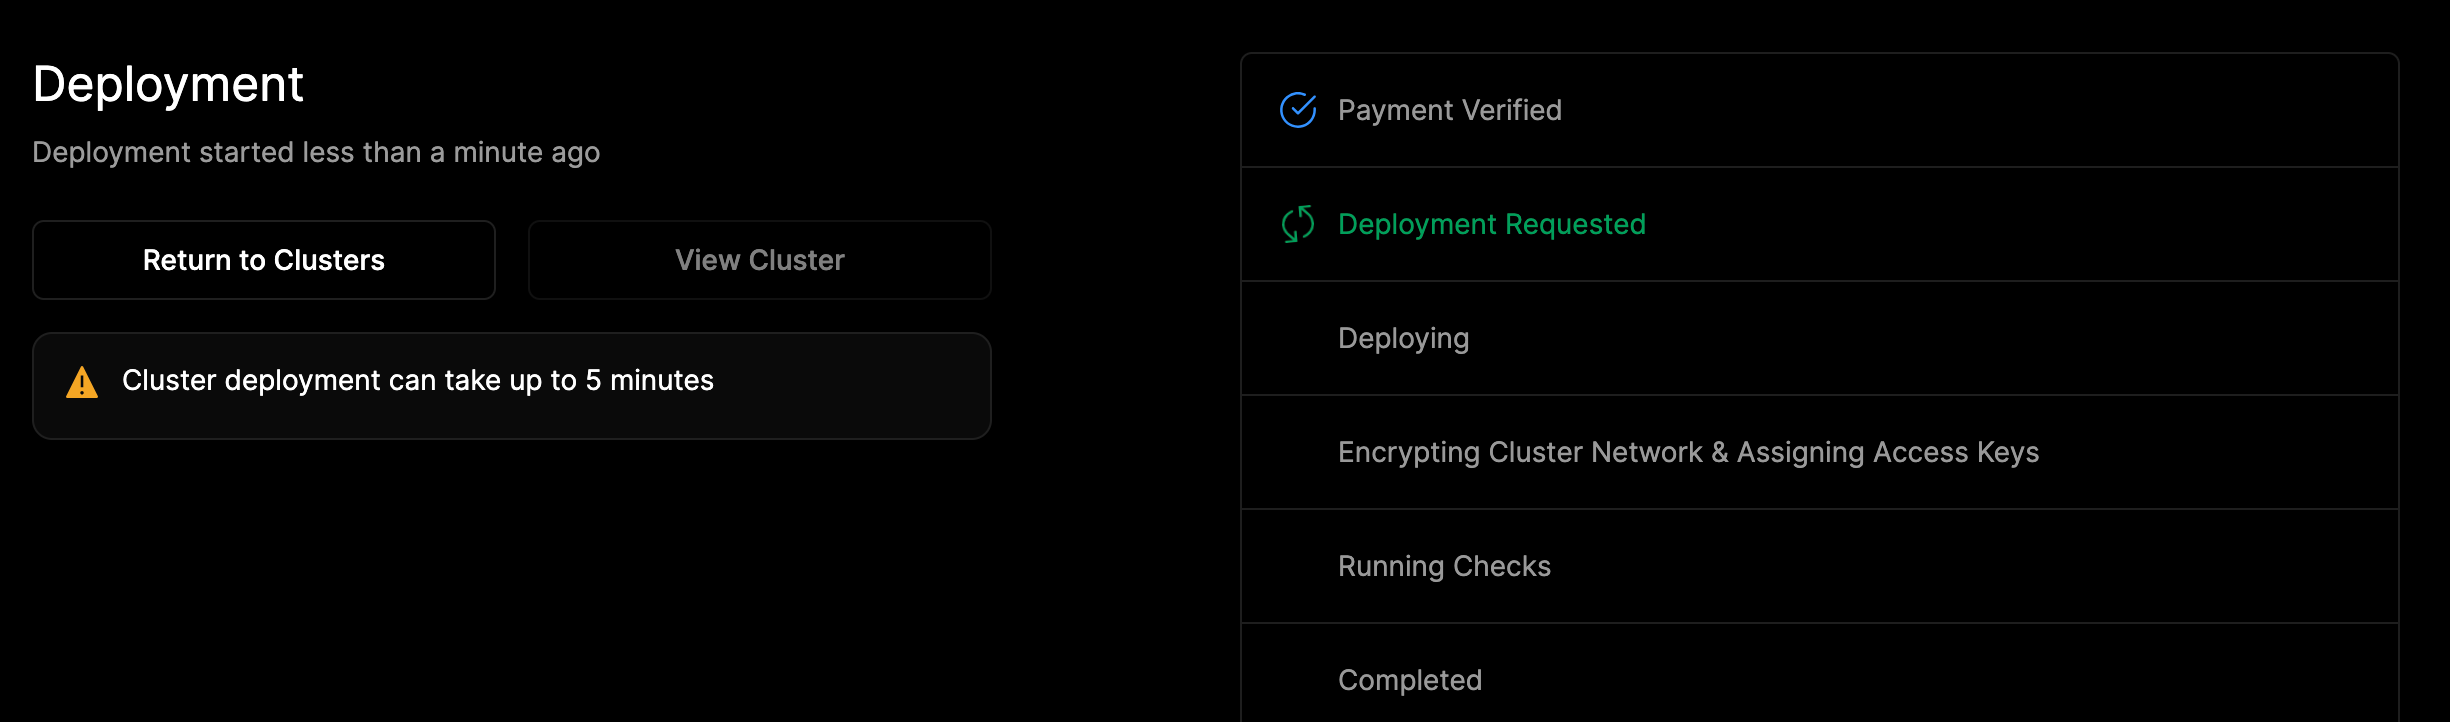Click blank space right of Deploying

pos(1930,338)
